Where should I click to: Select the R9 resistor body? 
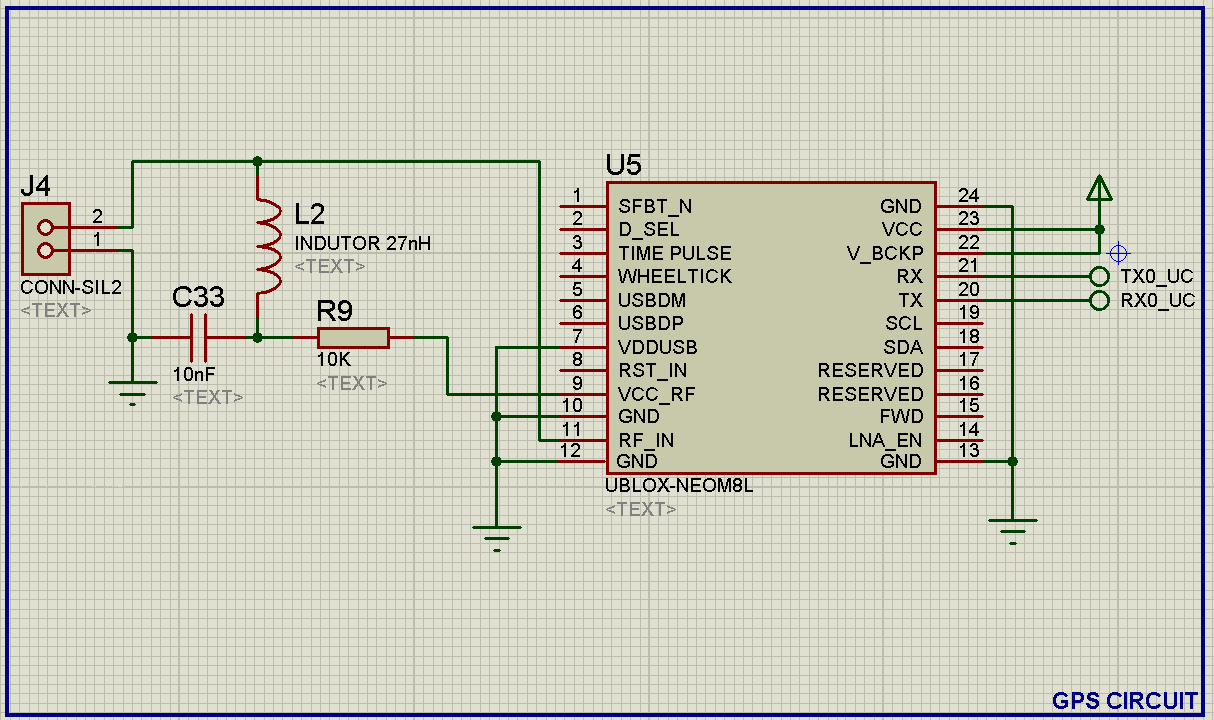pyautogui.click(x=353, y=338)
